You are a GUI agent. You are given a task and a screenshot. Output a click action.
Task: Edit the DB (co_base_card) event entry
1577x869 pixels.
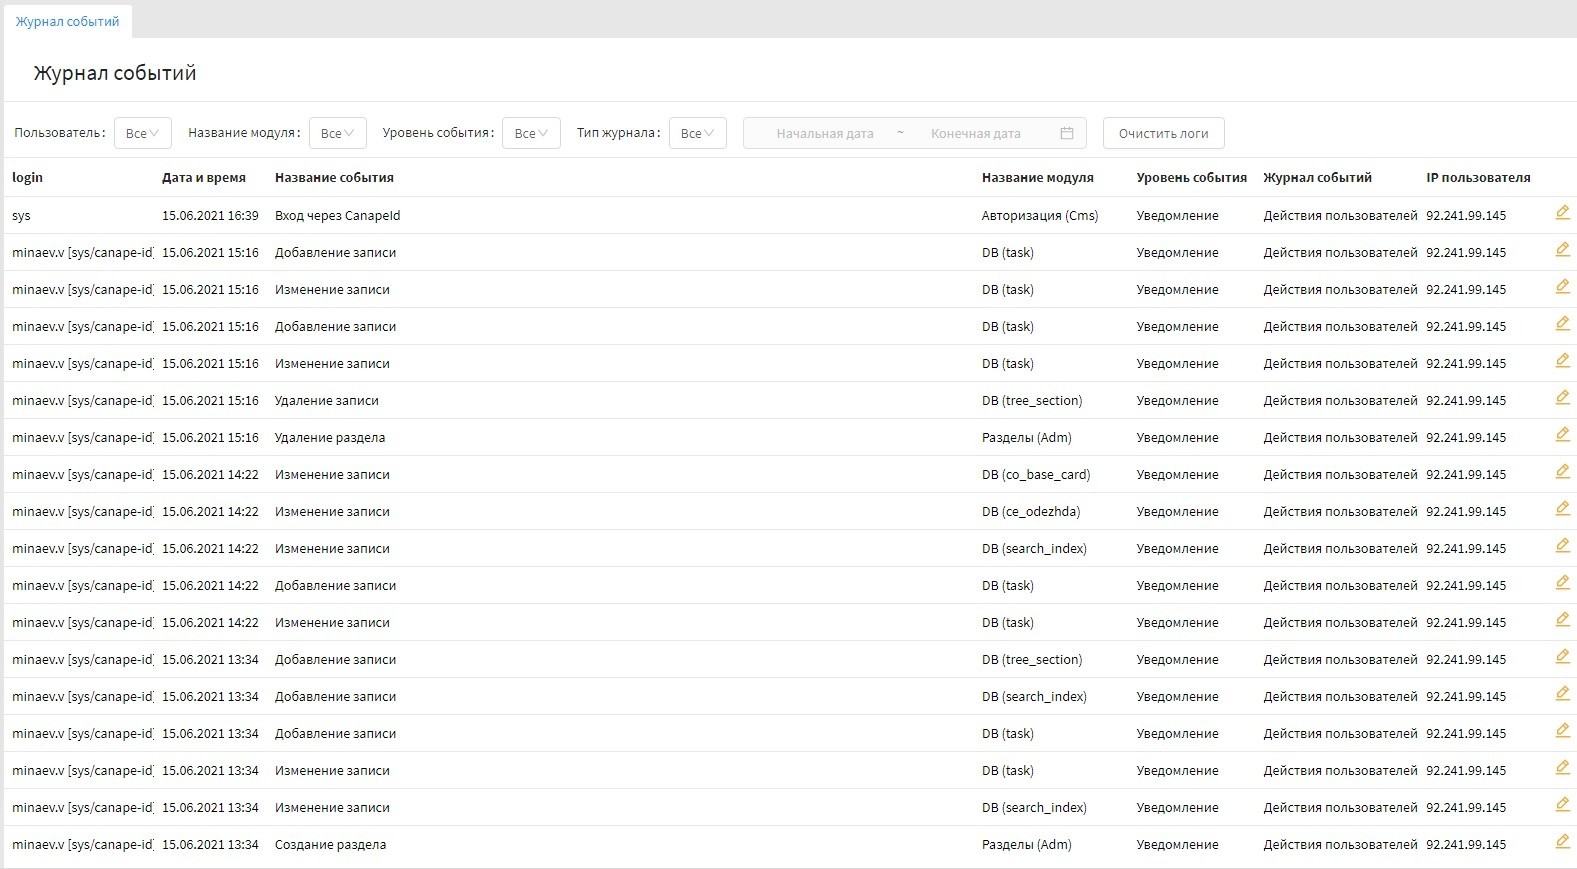click(1562, 472)
